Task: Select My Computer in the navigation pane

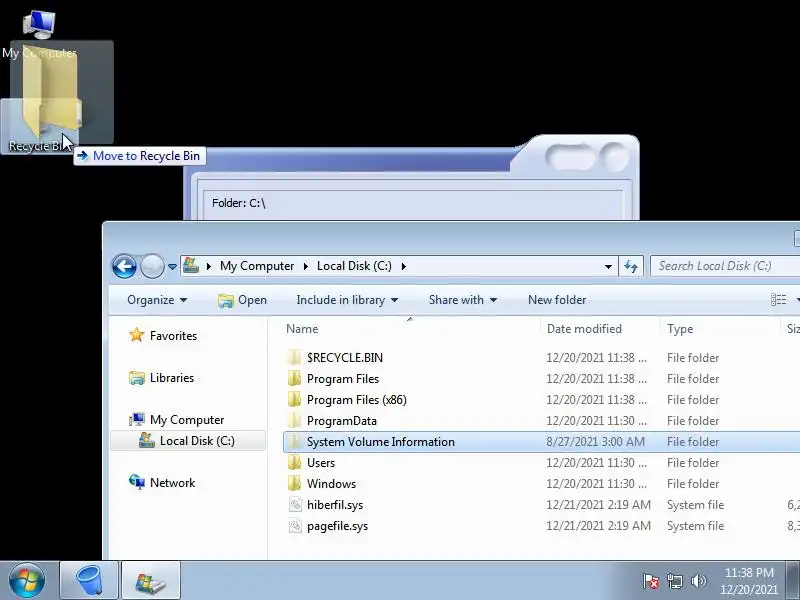Action: 187,420
